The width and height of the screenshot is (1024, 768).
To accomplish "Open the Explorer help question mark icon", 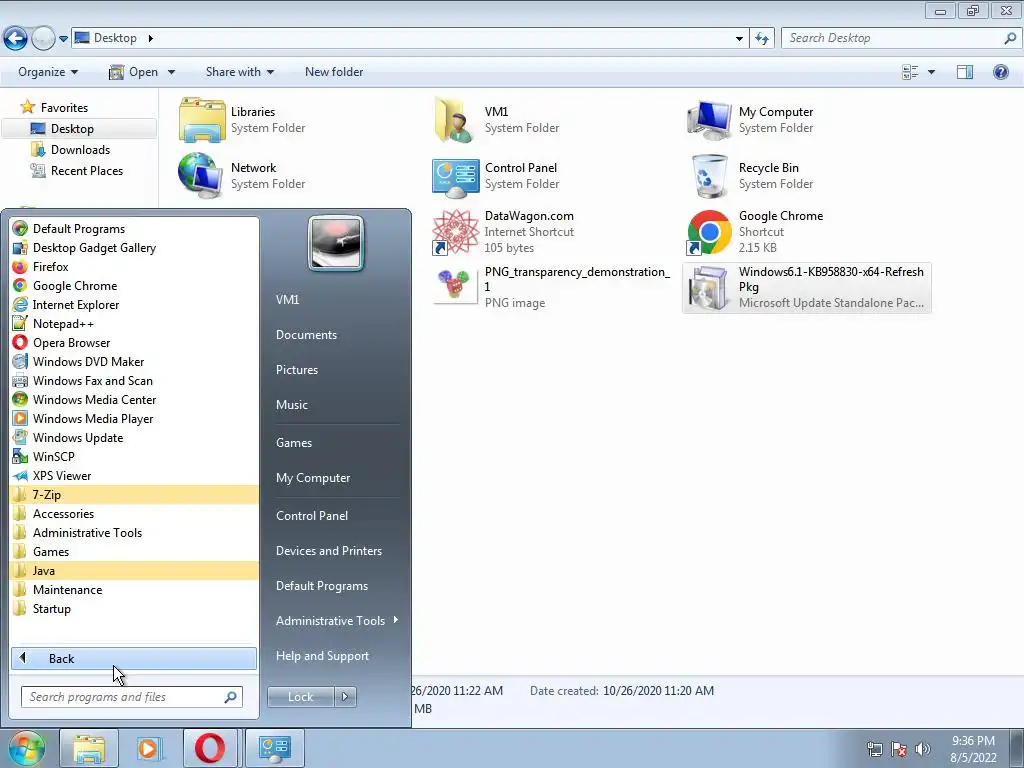I will click(x=1000, y=72).
